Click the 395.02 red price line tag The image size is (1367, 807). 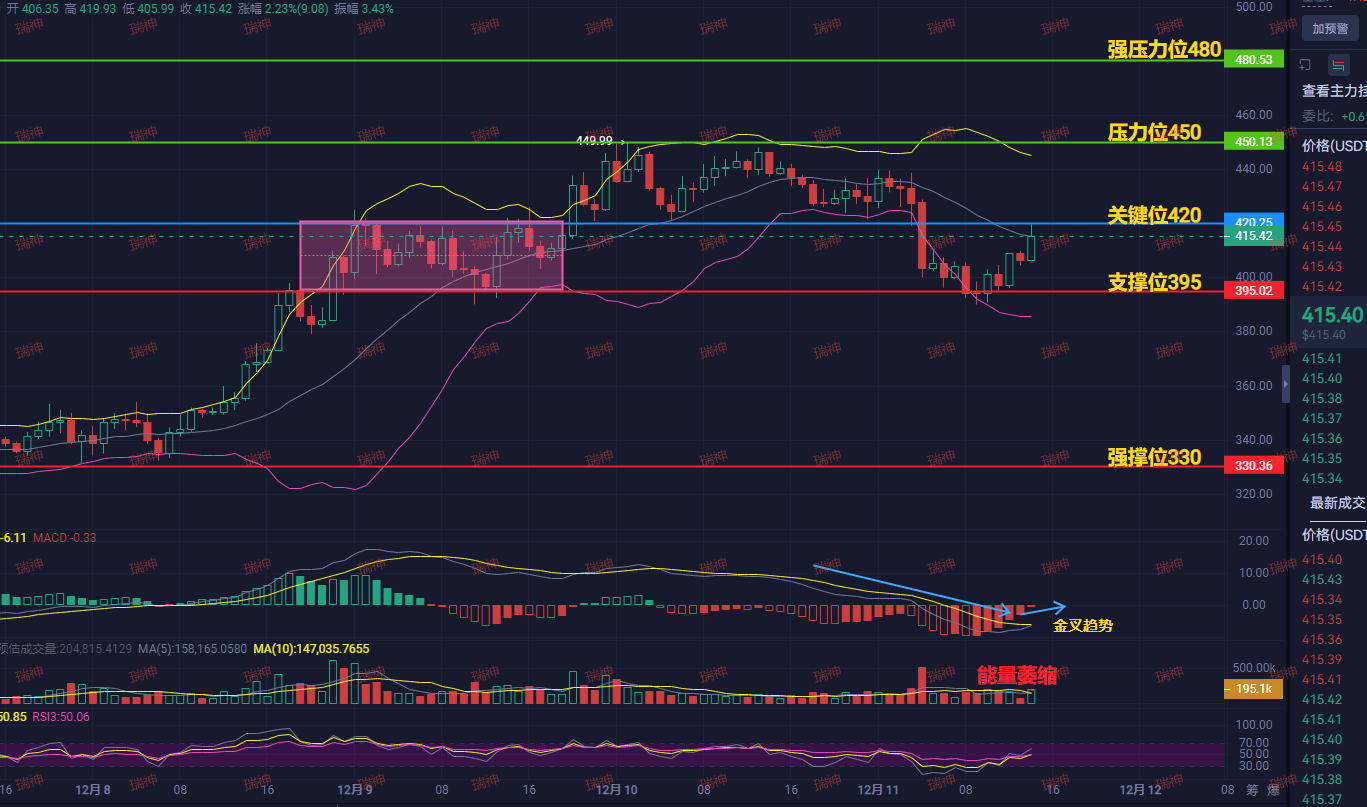pos(1253,290)
